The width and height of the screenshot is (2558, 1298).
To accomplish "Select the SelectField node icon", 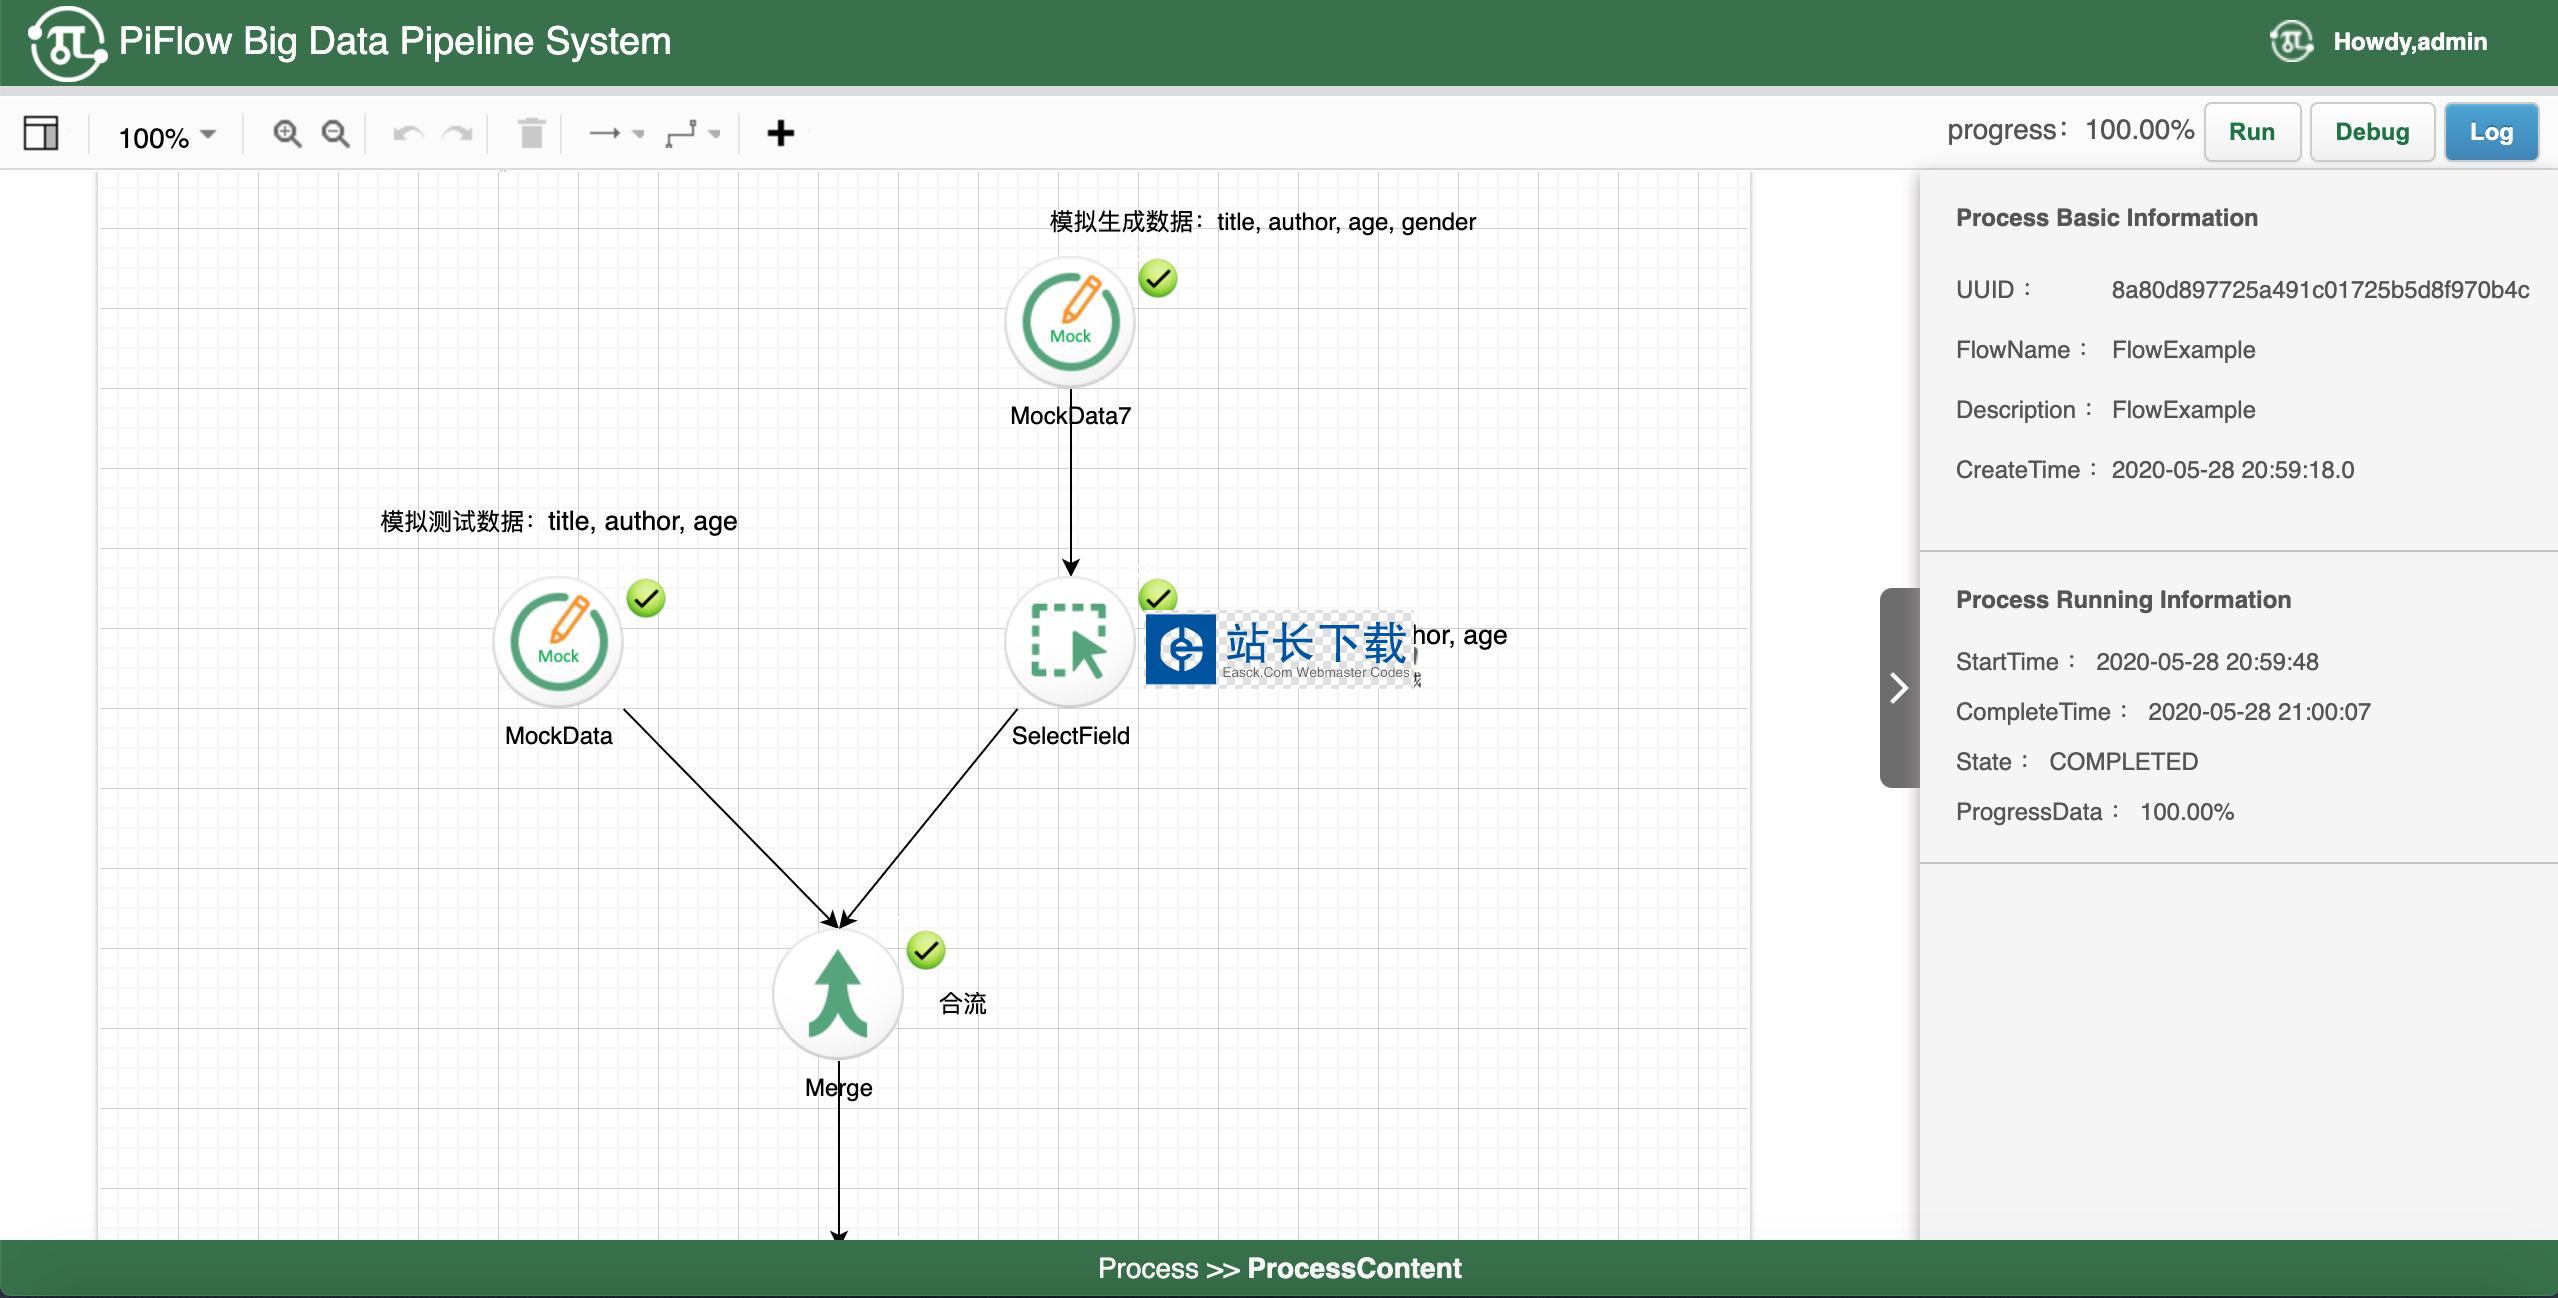I will tap(1069, 642).
